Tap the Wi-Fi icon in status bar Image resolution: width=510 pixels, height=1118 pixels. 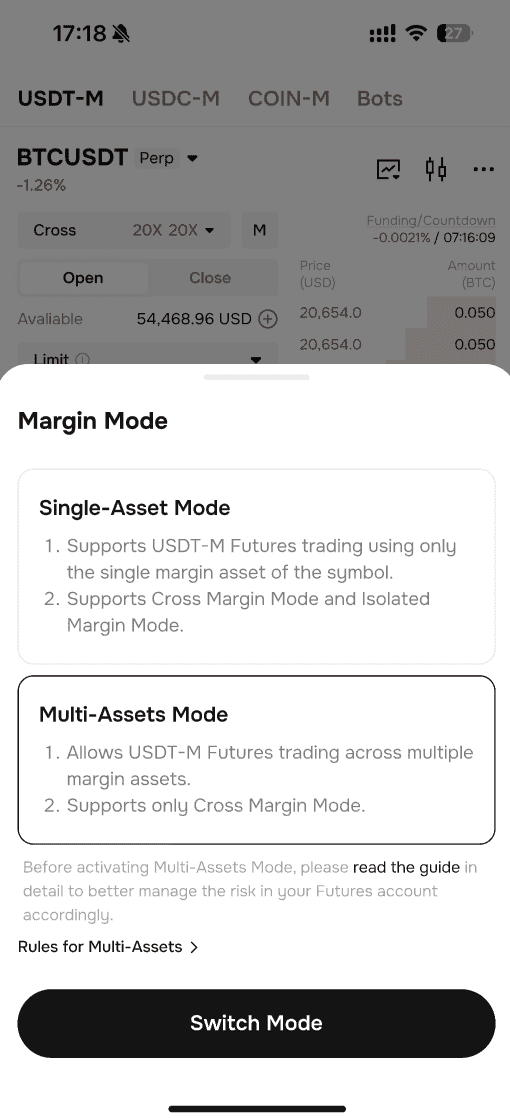click(414, 33)
